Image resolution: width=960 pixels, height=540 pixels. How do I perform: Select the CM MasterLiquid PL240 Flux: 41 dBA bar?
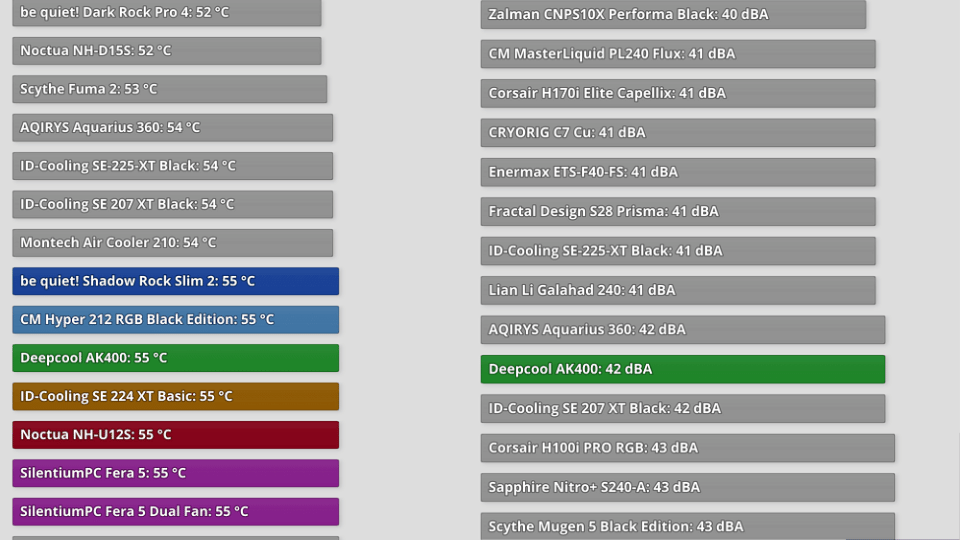678,54
